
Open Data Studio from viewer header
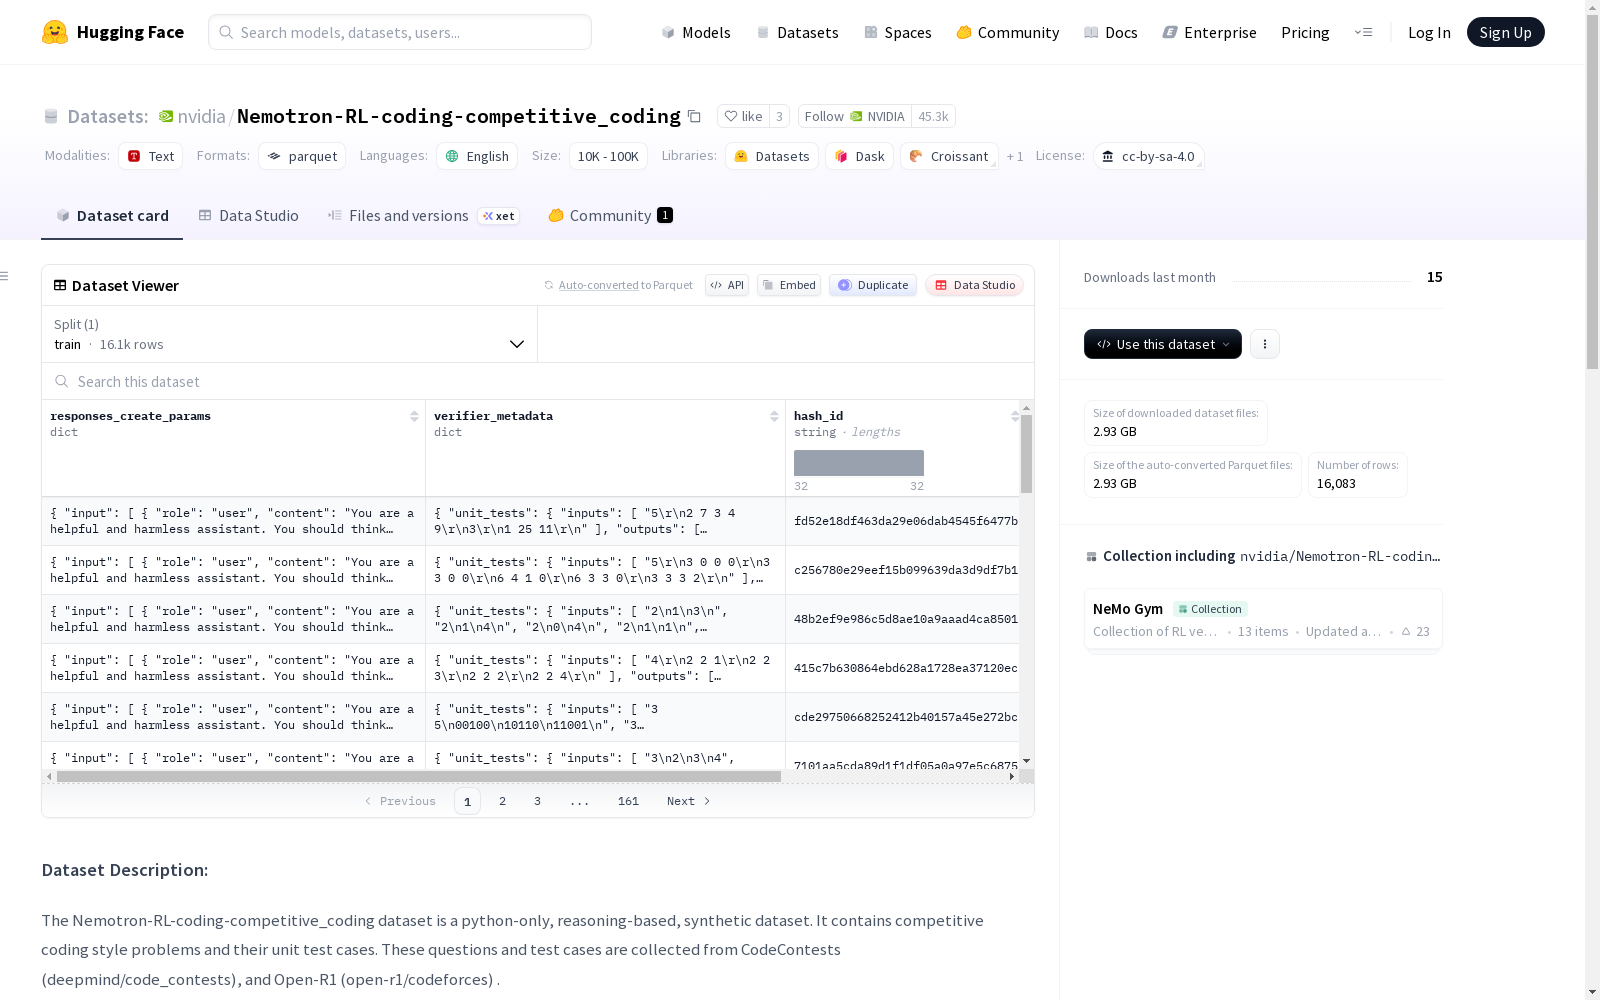[974, 285]
